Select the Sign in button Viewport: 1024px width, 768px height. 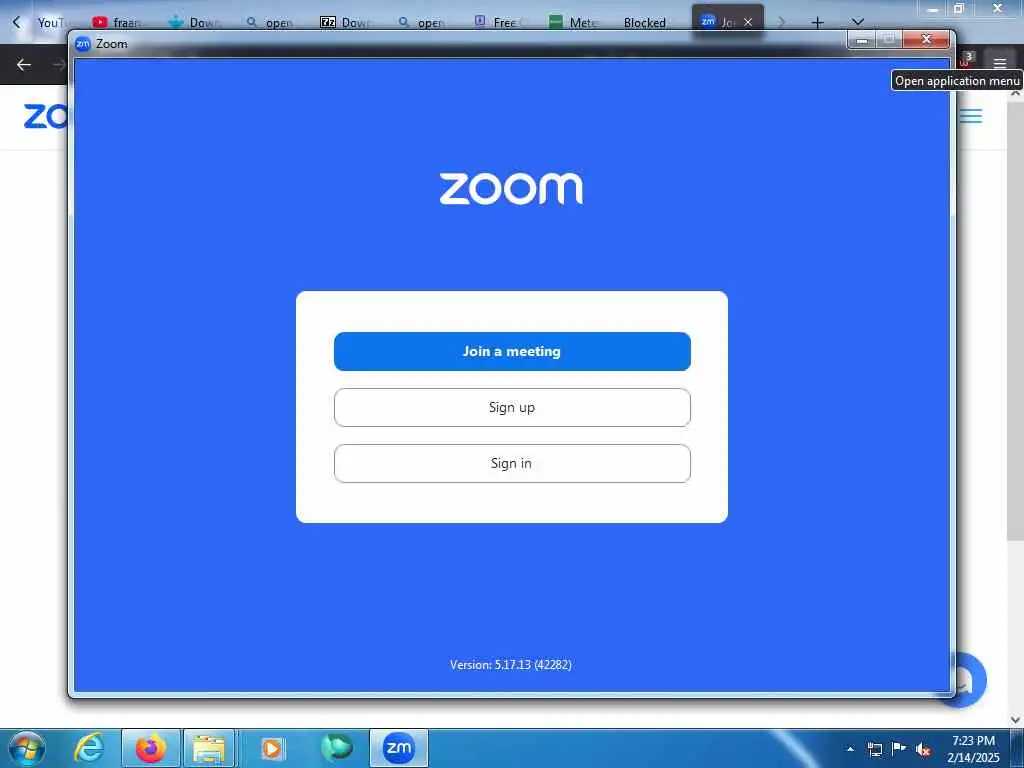(512, 464)
